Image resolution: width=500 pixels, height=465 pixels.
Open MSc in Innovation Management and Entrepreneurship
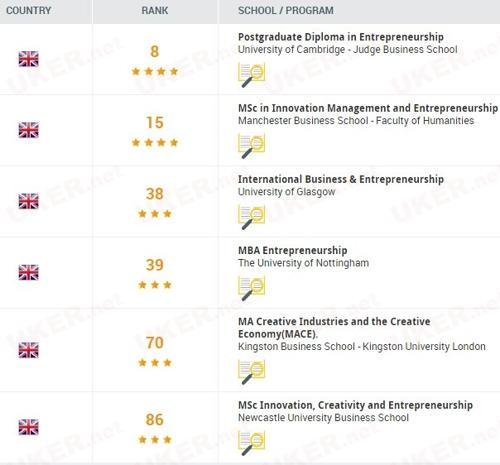368,108
